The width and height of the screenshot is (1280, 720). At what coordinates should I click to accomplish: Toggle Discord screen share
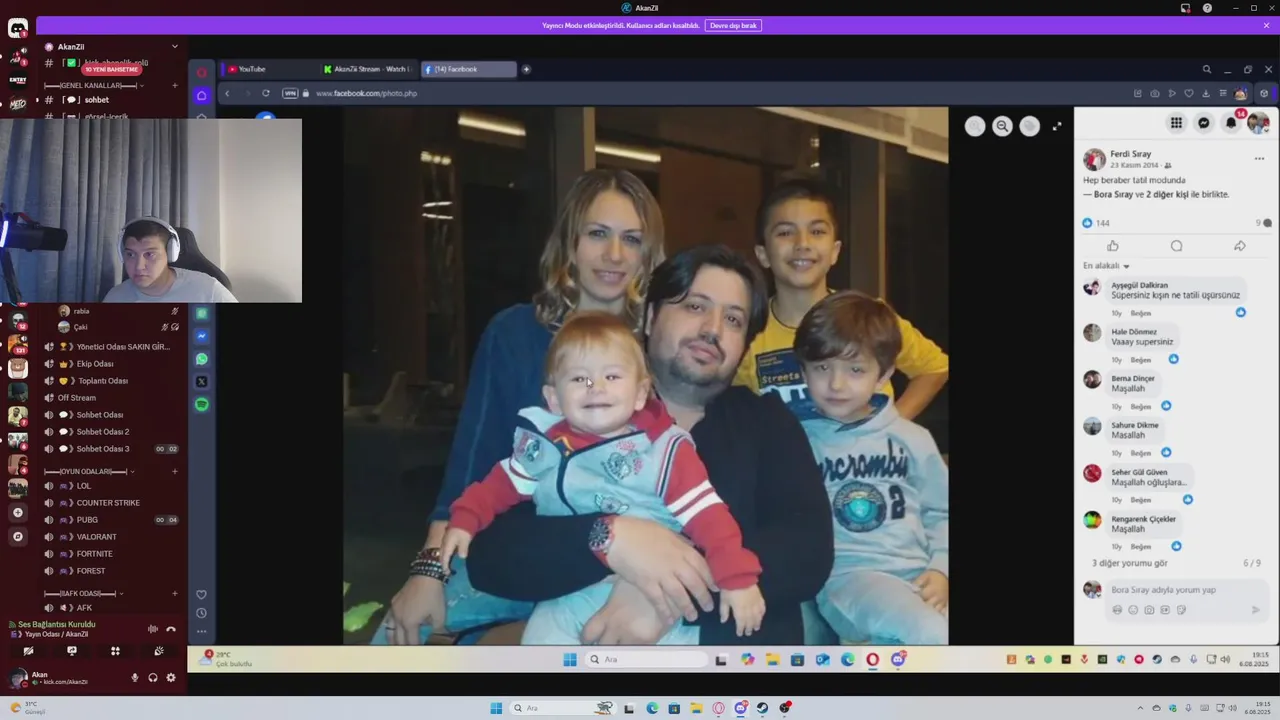[x=72, y=651]
